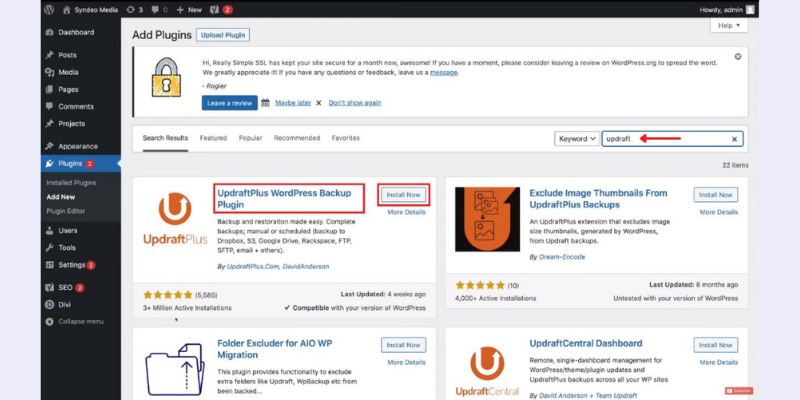
Task: Open Exclude Image Thumbnails From UpdraftPlus title
Action: [598, 199]
